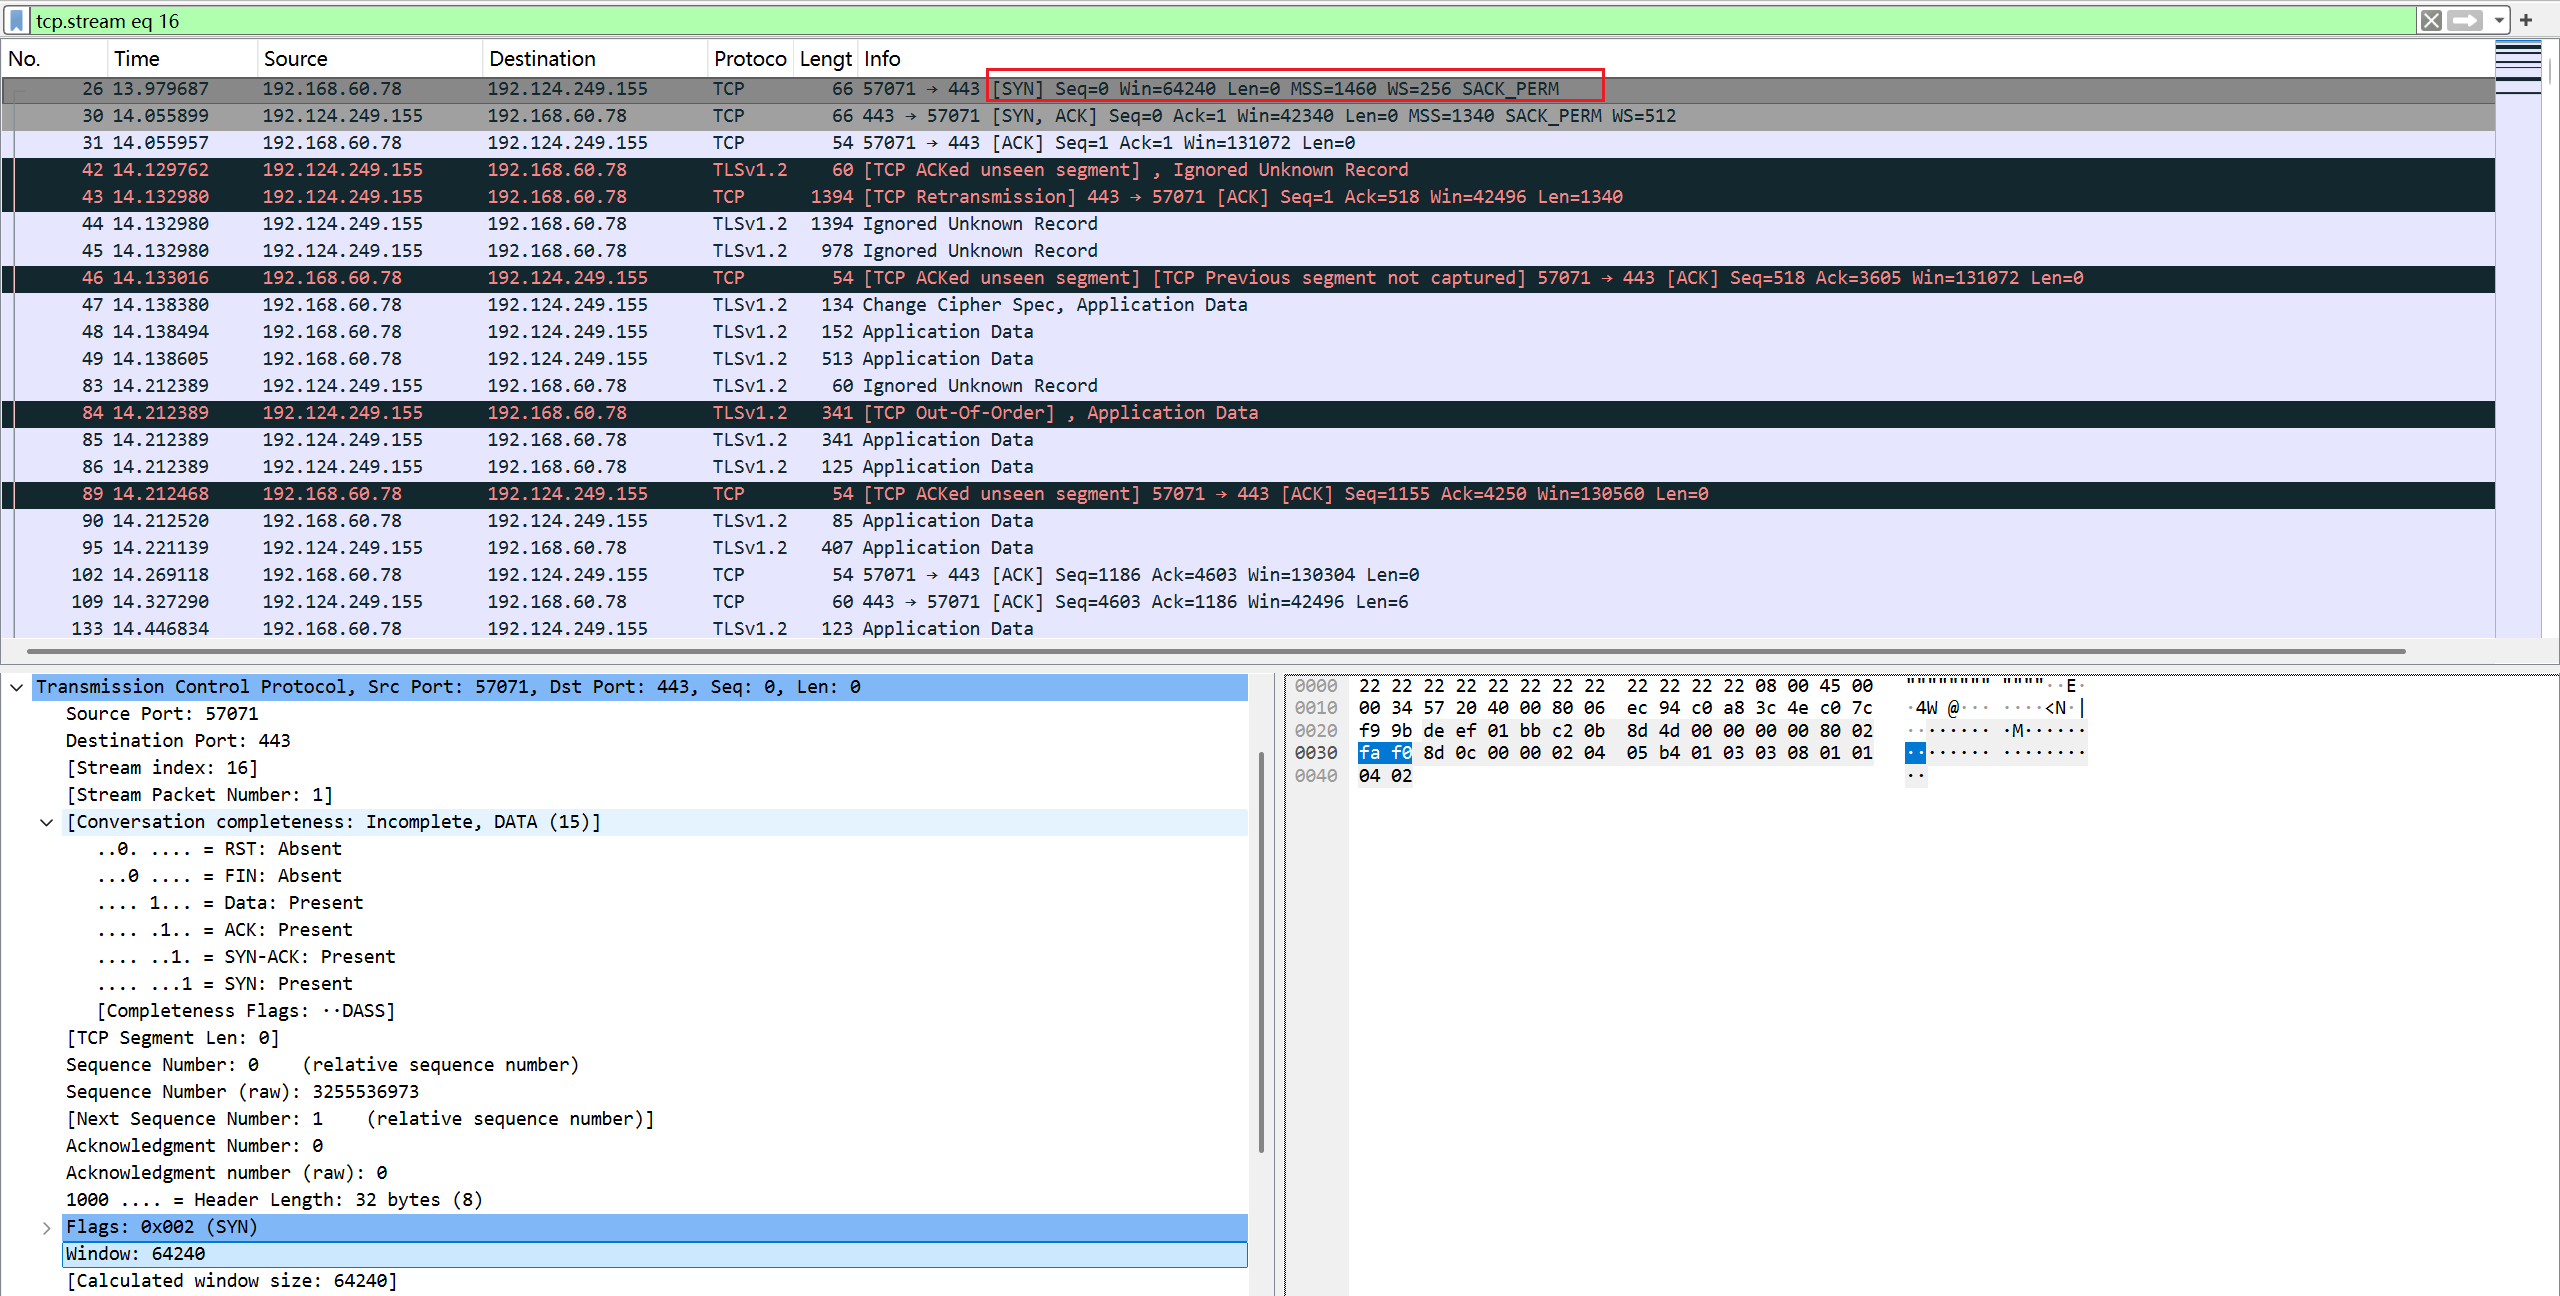Clear the display filter with the X button
This screenshot has width=2560, height=1296.
coord(2431,20)
